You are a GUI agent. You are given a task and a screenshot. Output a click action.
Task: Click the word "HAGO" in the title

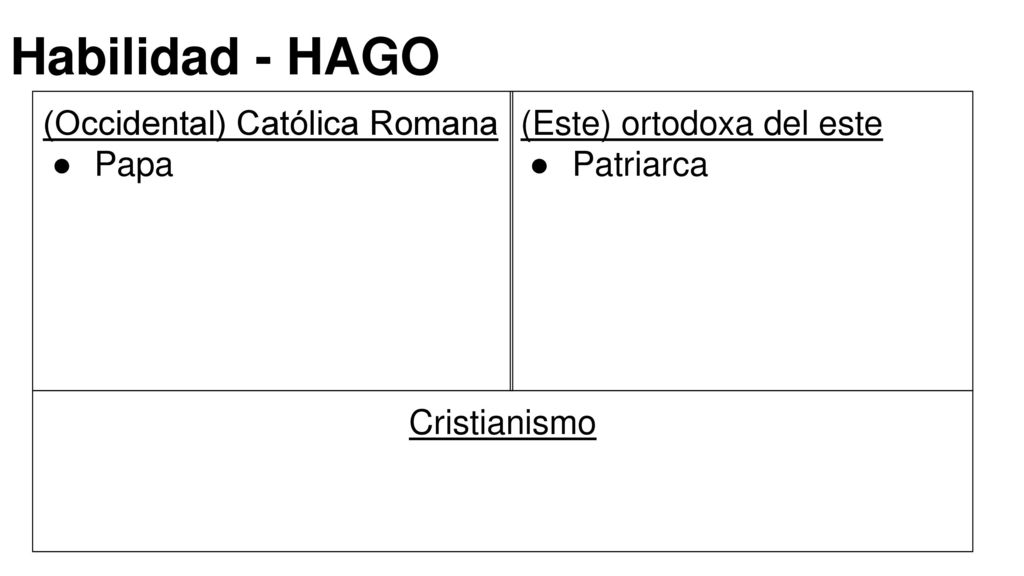tap(363, 57)
